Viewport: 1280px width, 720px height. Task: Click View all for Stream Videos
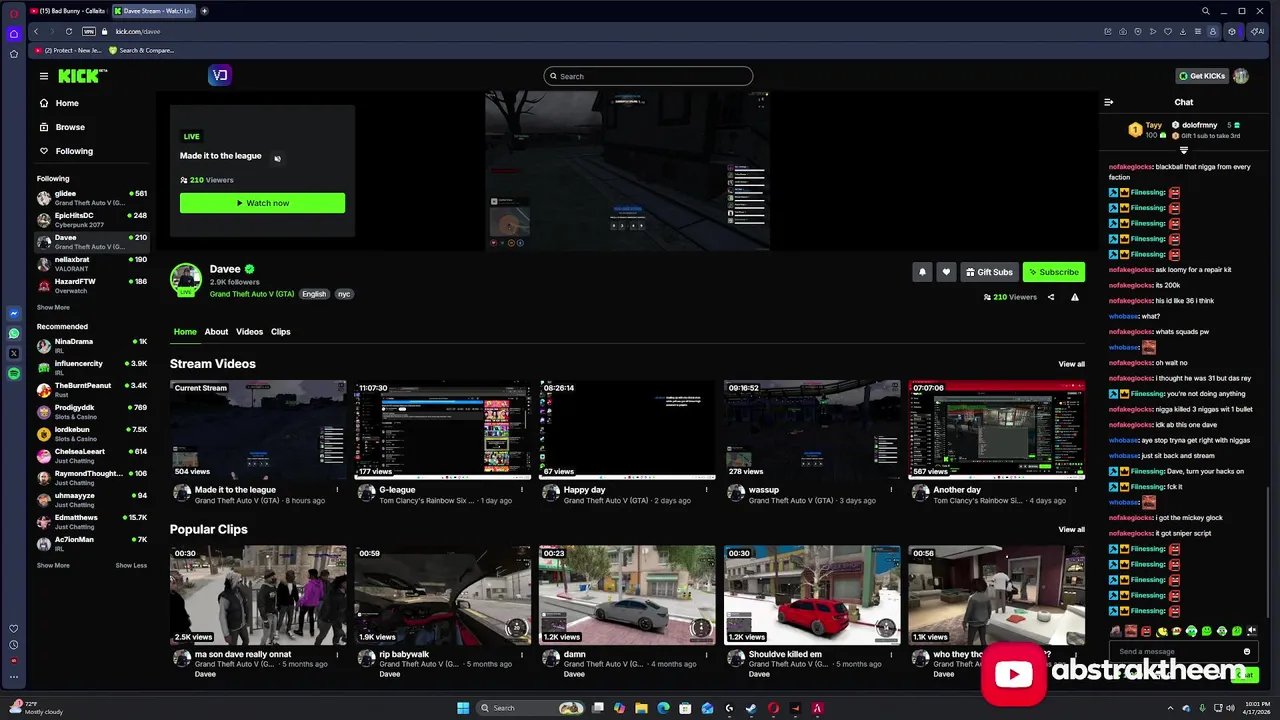1071,364
